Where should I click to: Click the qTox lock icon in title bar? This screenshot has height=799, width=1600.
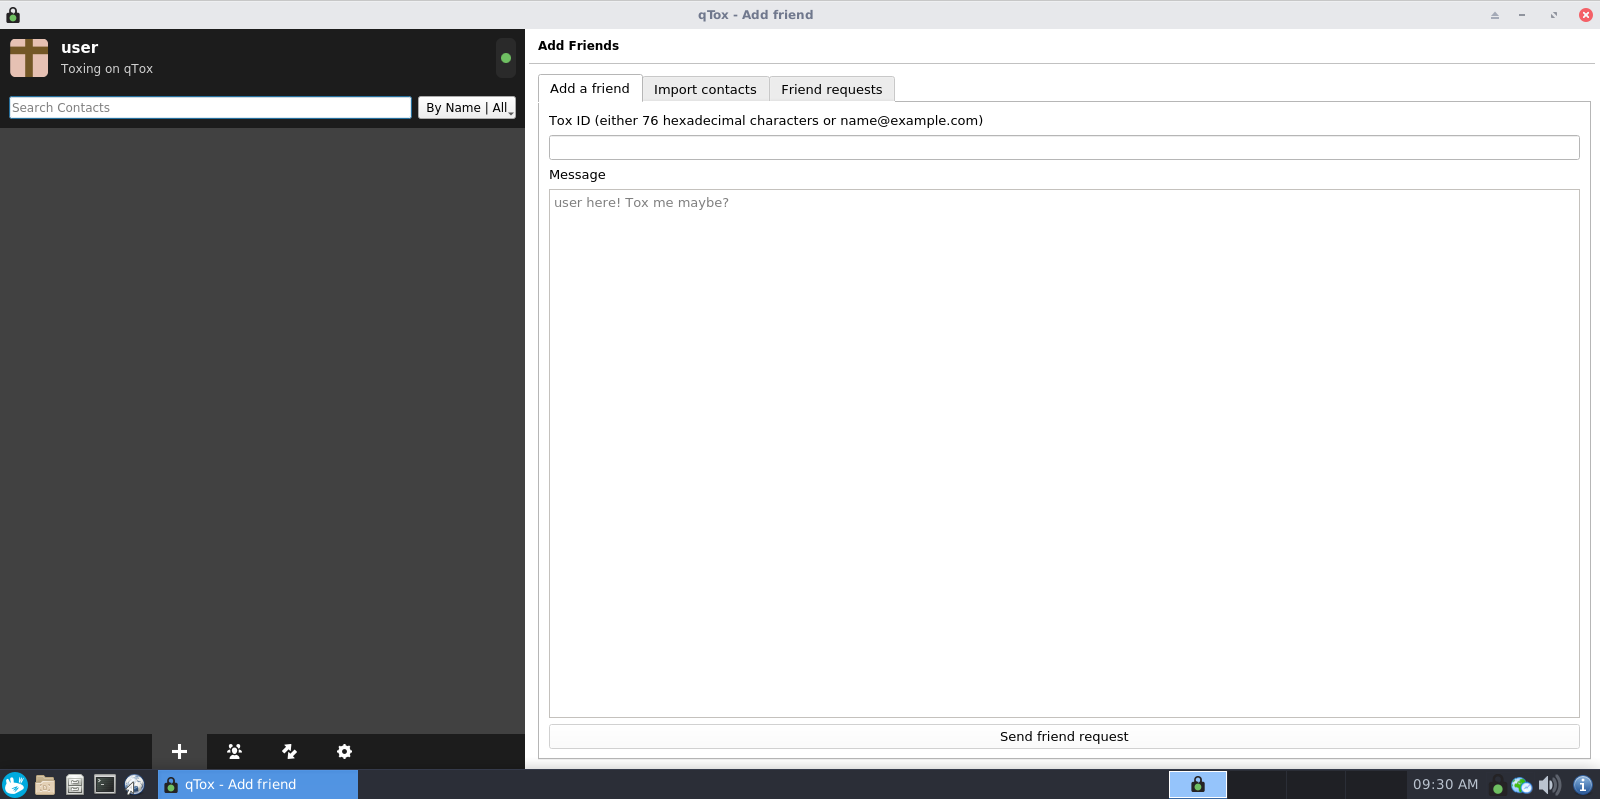(13, 14)
